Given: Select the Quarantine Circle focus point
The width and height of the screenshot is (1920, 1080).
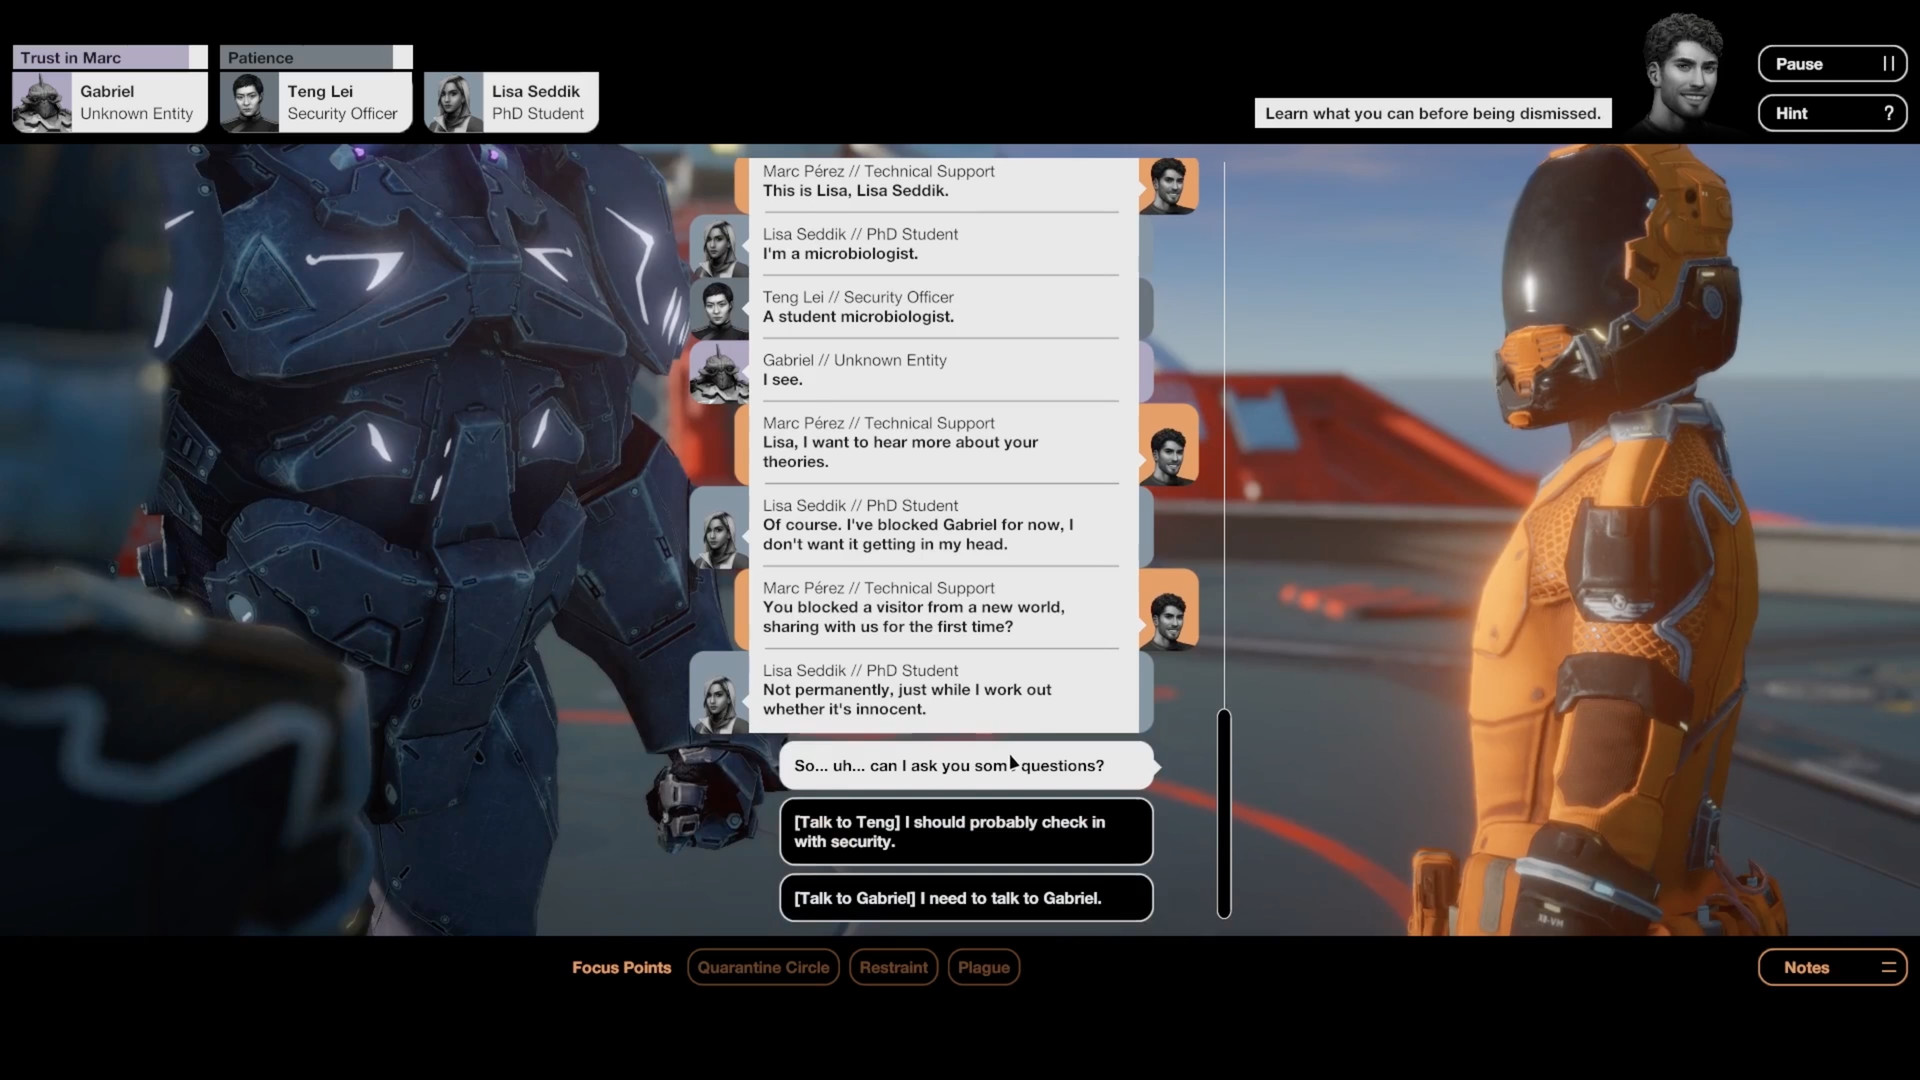Looking at the screenshot, I should click(x=763, y=967).
